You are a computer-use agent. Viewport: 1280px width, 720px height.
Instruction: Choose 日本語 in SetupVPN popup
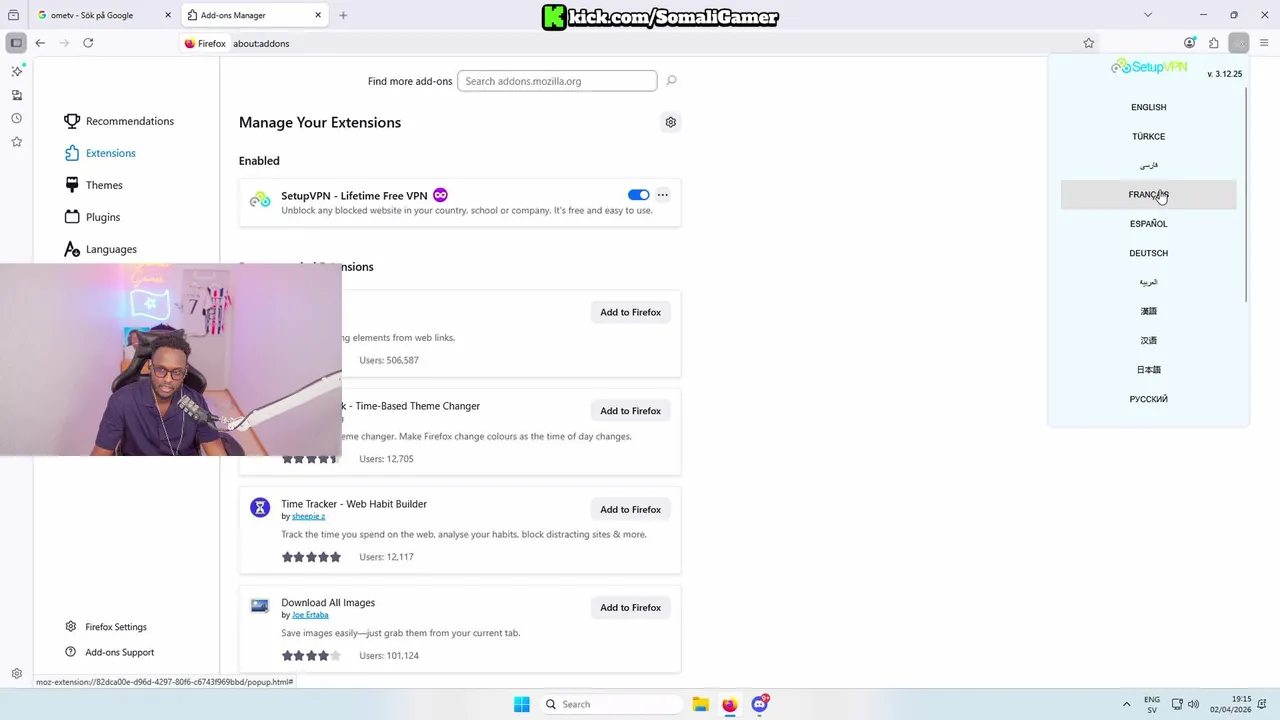(x=1148, y=370)
